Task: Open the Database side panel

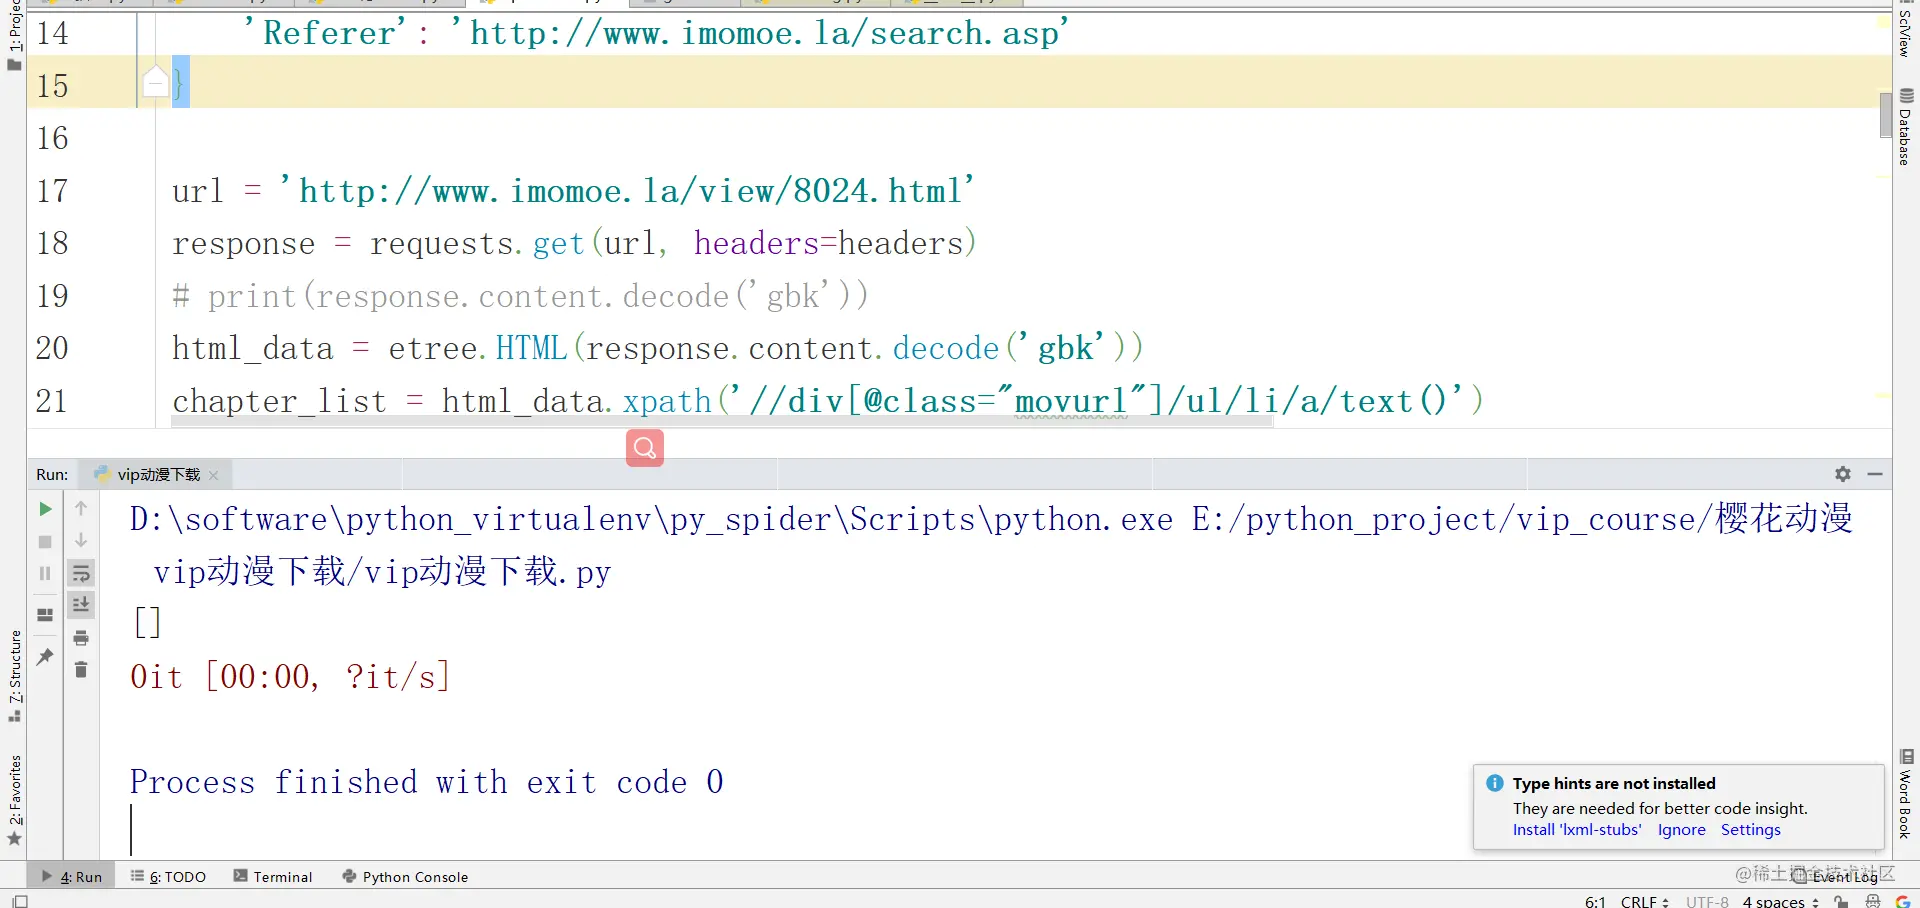Action: click(1906, 126)
